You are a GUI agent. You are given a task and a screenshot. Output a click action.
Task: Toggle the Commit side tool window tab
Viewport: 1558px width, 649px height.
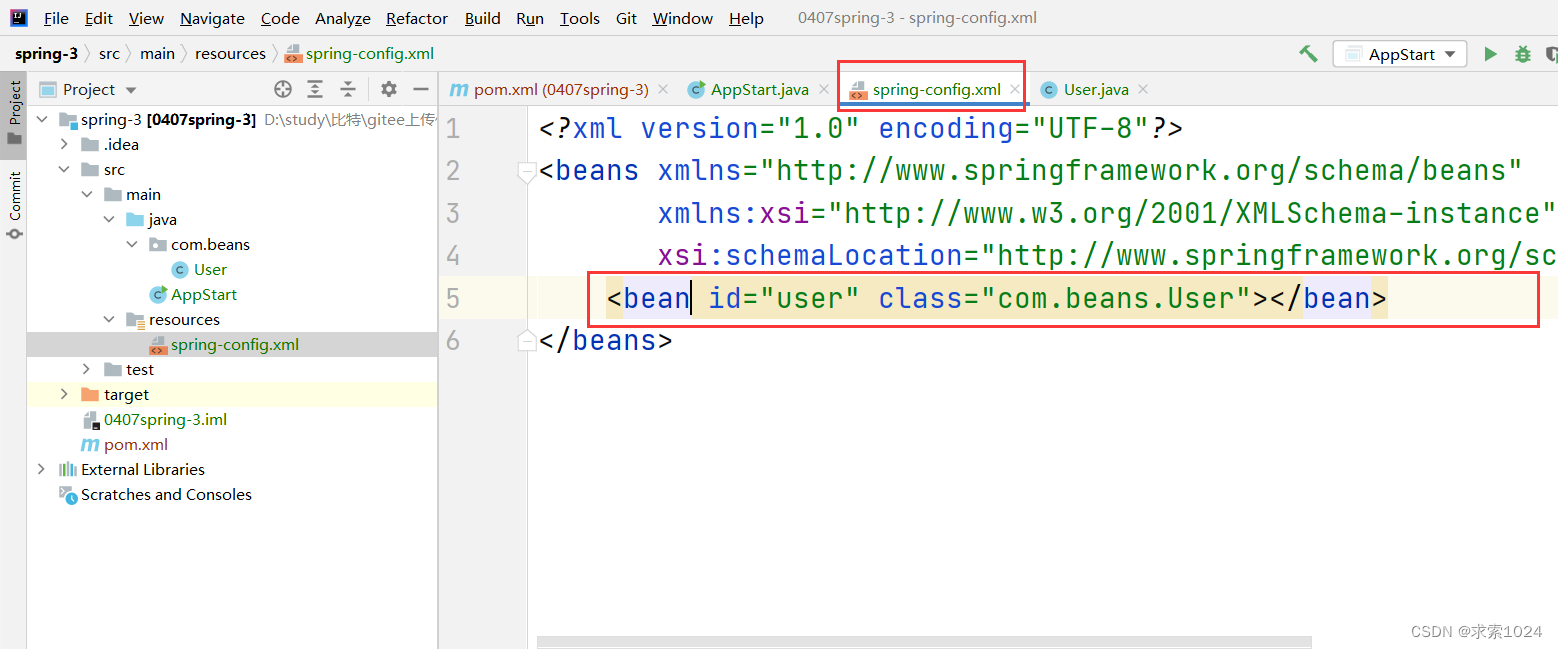[x=14, y=205]
